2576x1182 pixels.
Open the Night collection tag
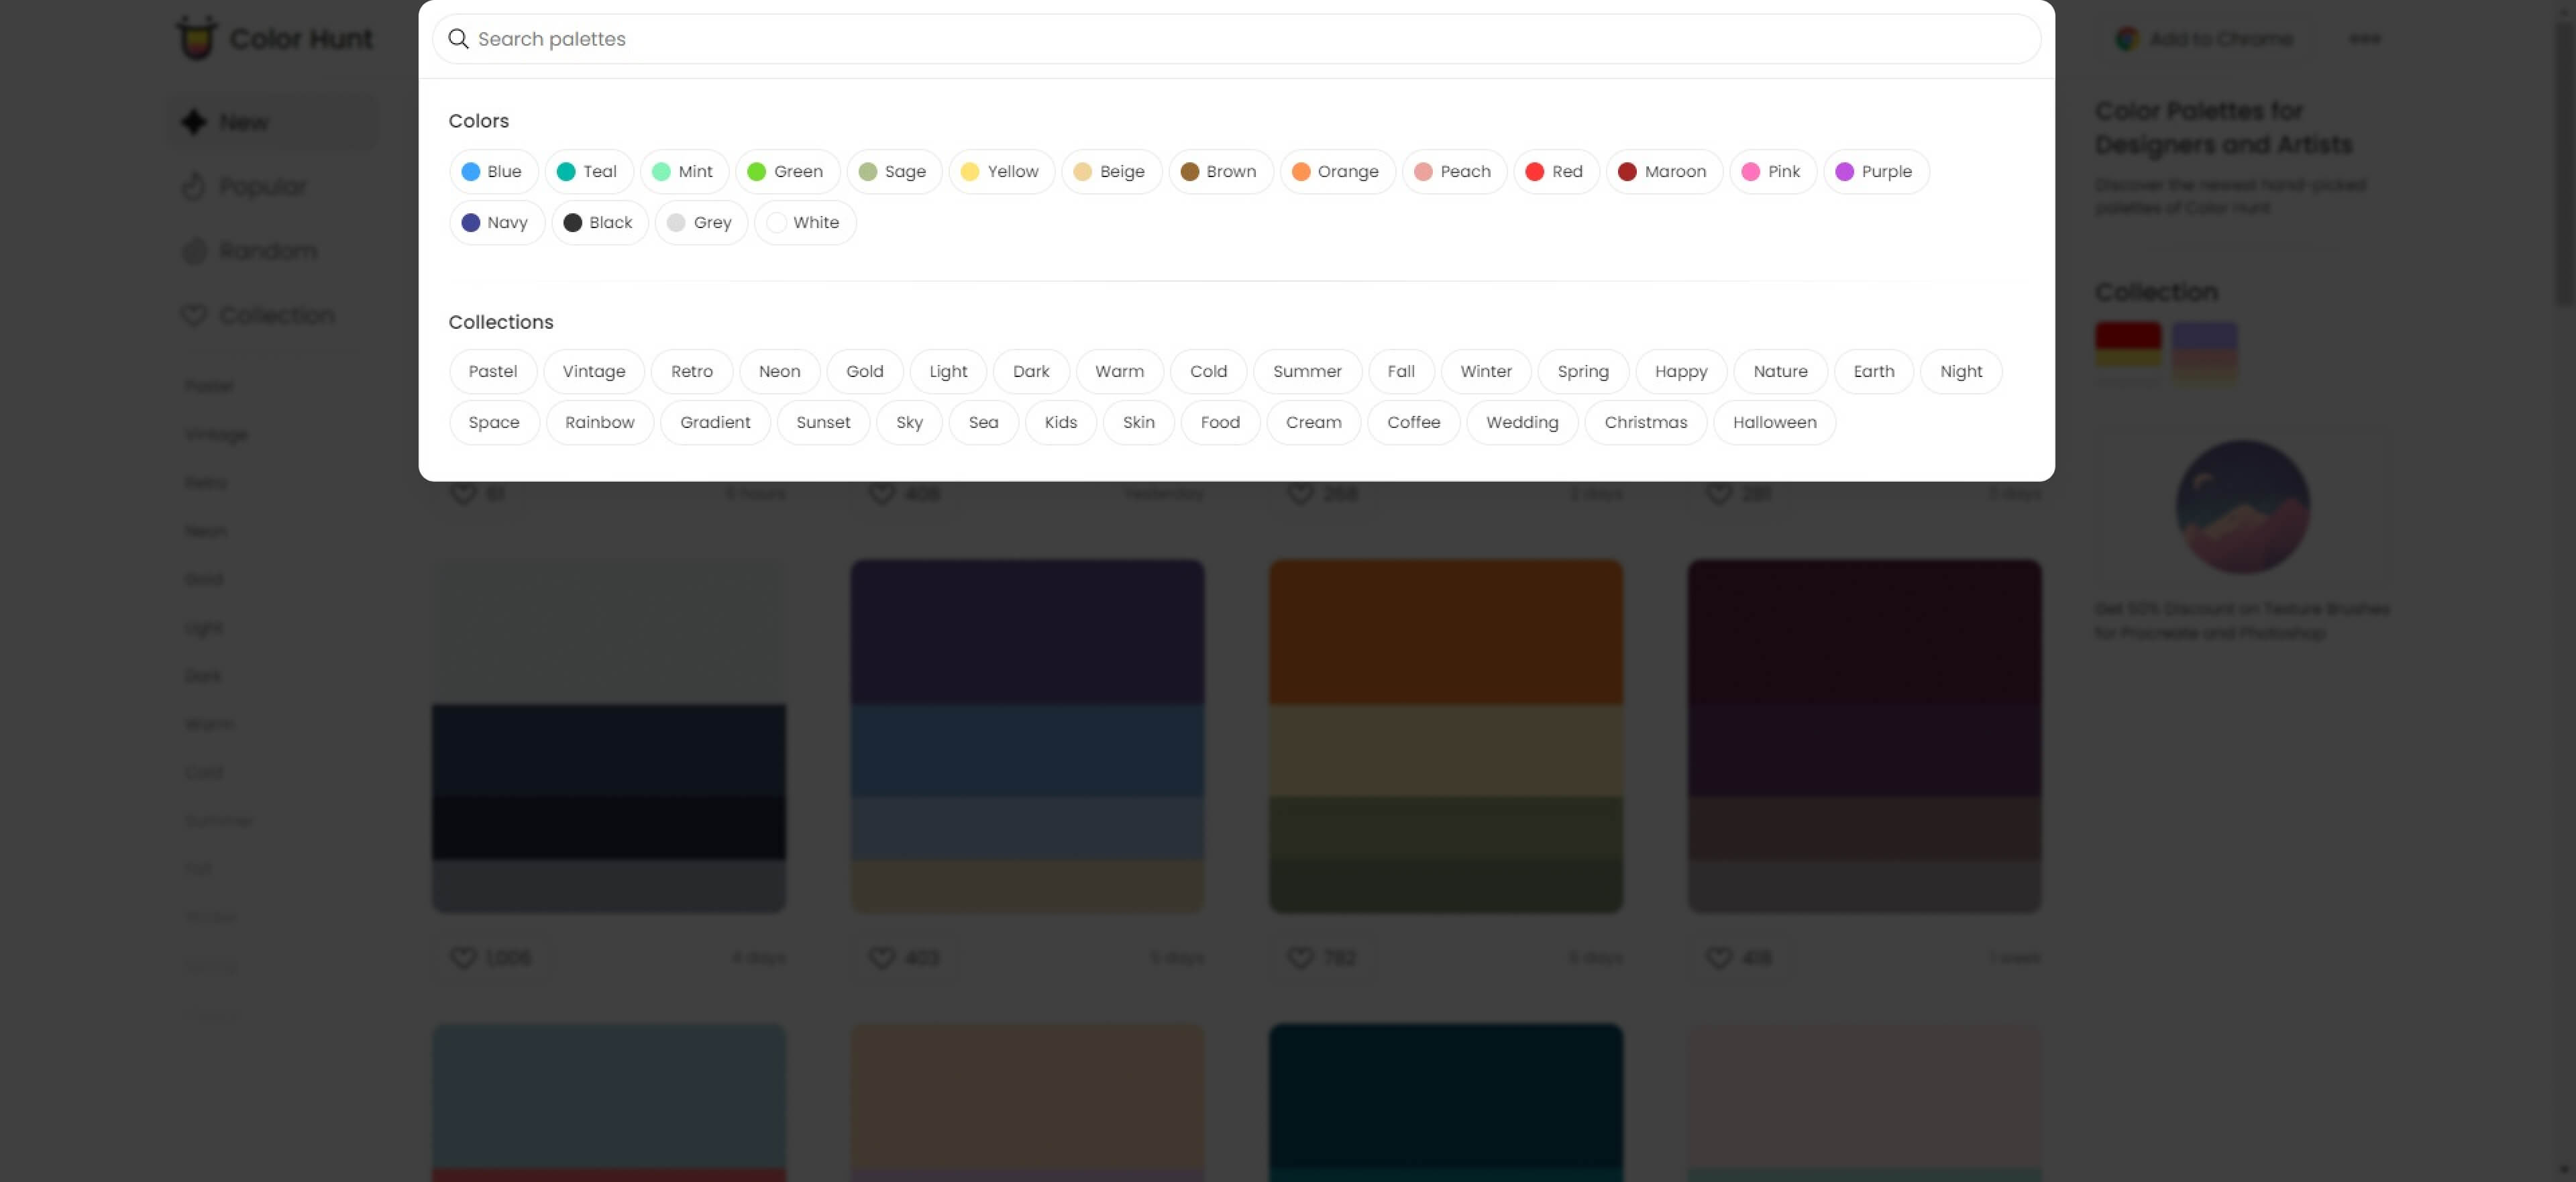1960,372
